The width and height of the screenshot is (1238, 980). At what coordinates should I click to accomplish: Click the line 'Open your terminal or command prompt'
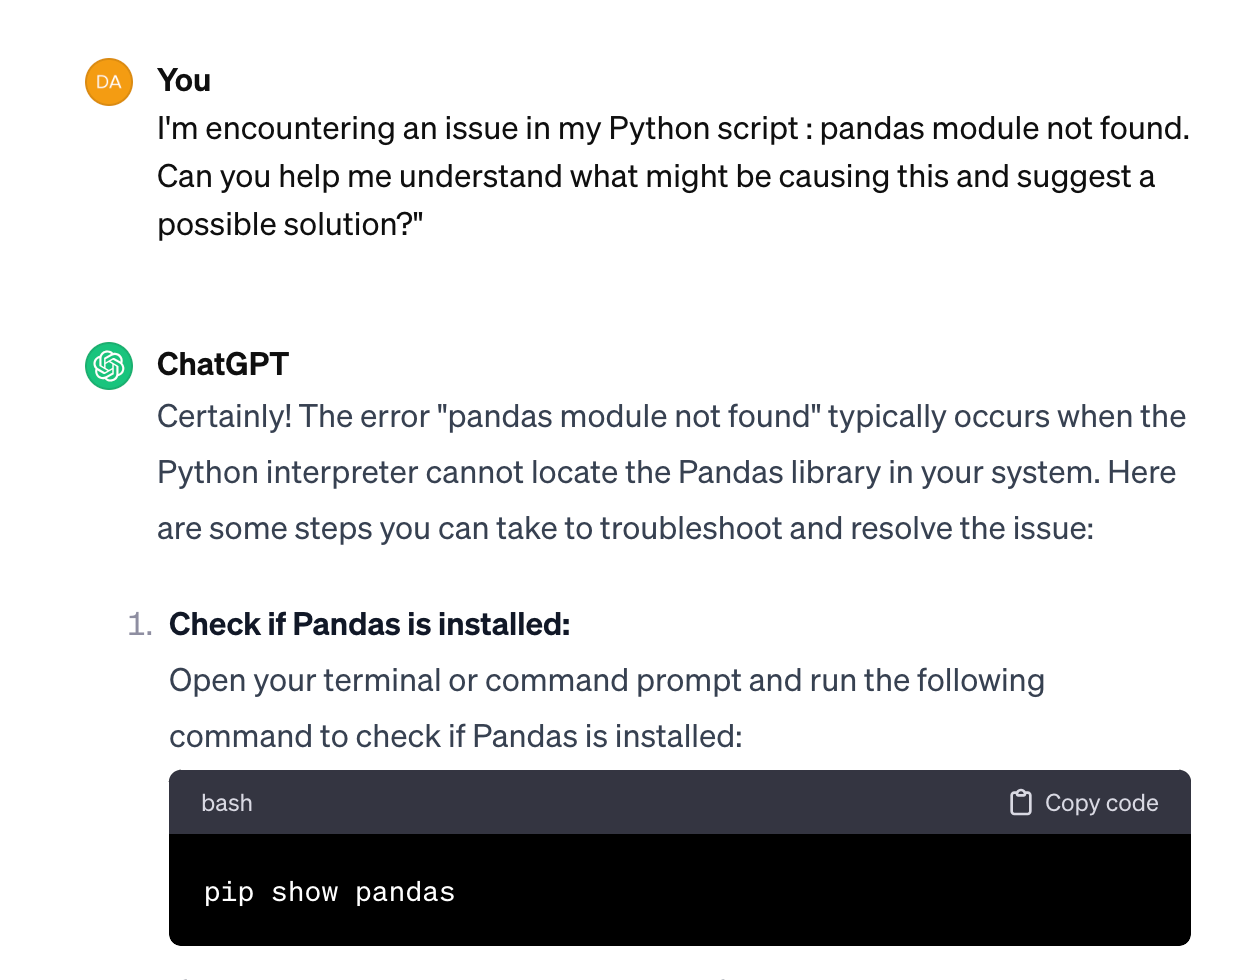[607, 681]
